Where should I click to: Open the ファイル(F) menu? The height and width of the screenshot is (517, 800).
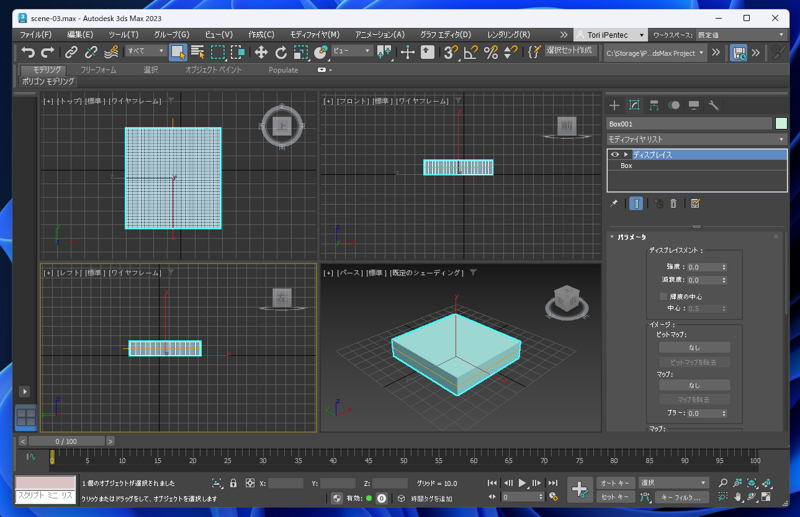[36, 35]
